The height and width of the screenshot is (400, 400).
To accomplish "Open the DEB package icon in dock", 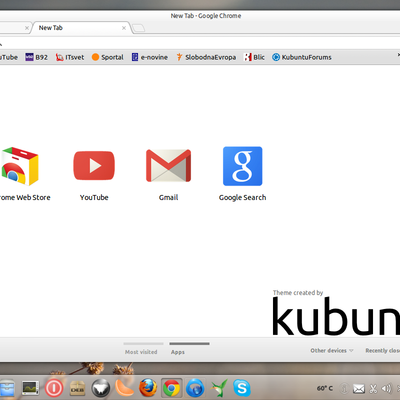I will (x=77, y=388).
